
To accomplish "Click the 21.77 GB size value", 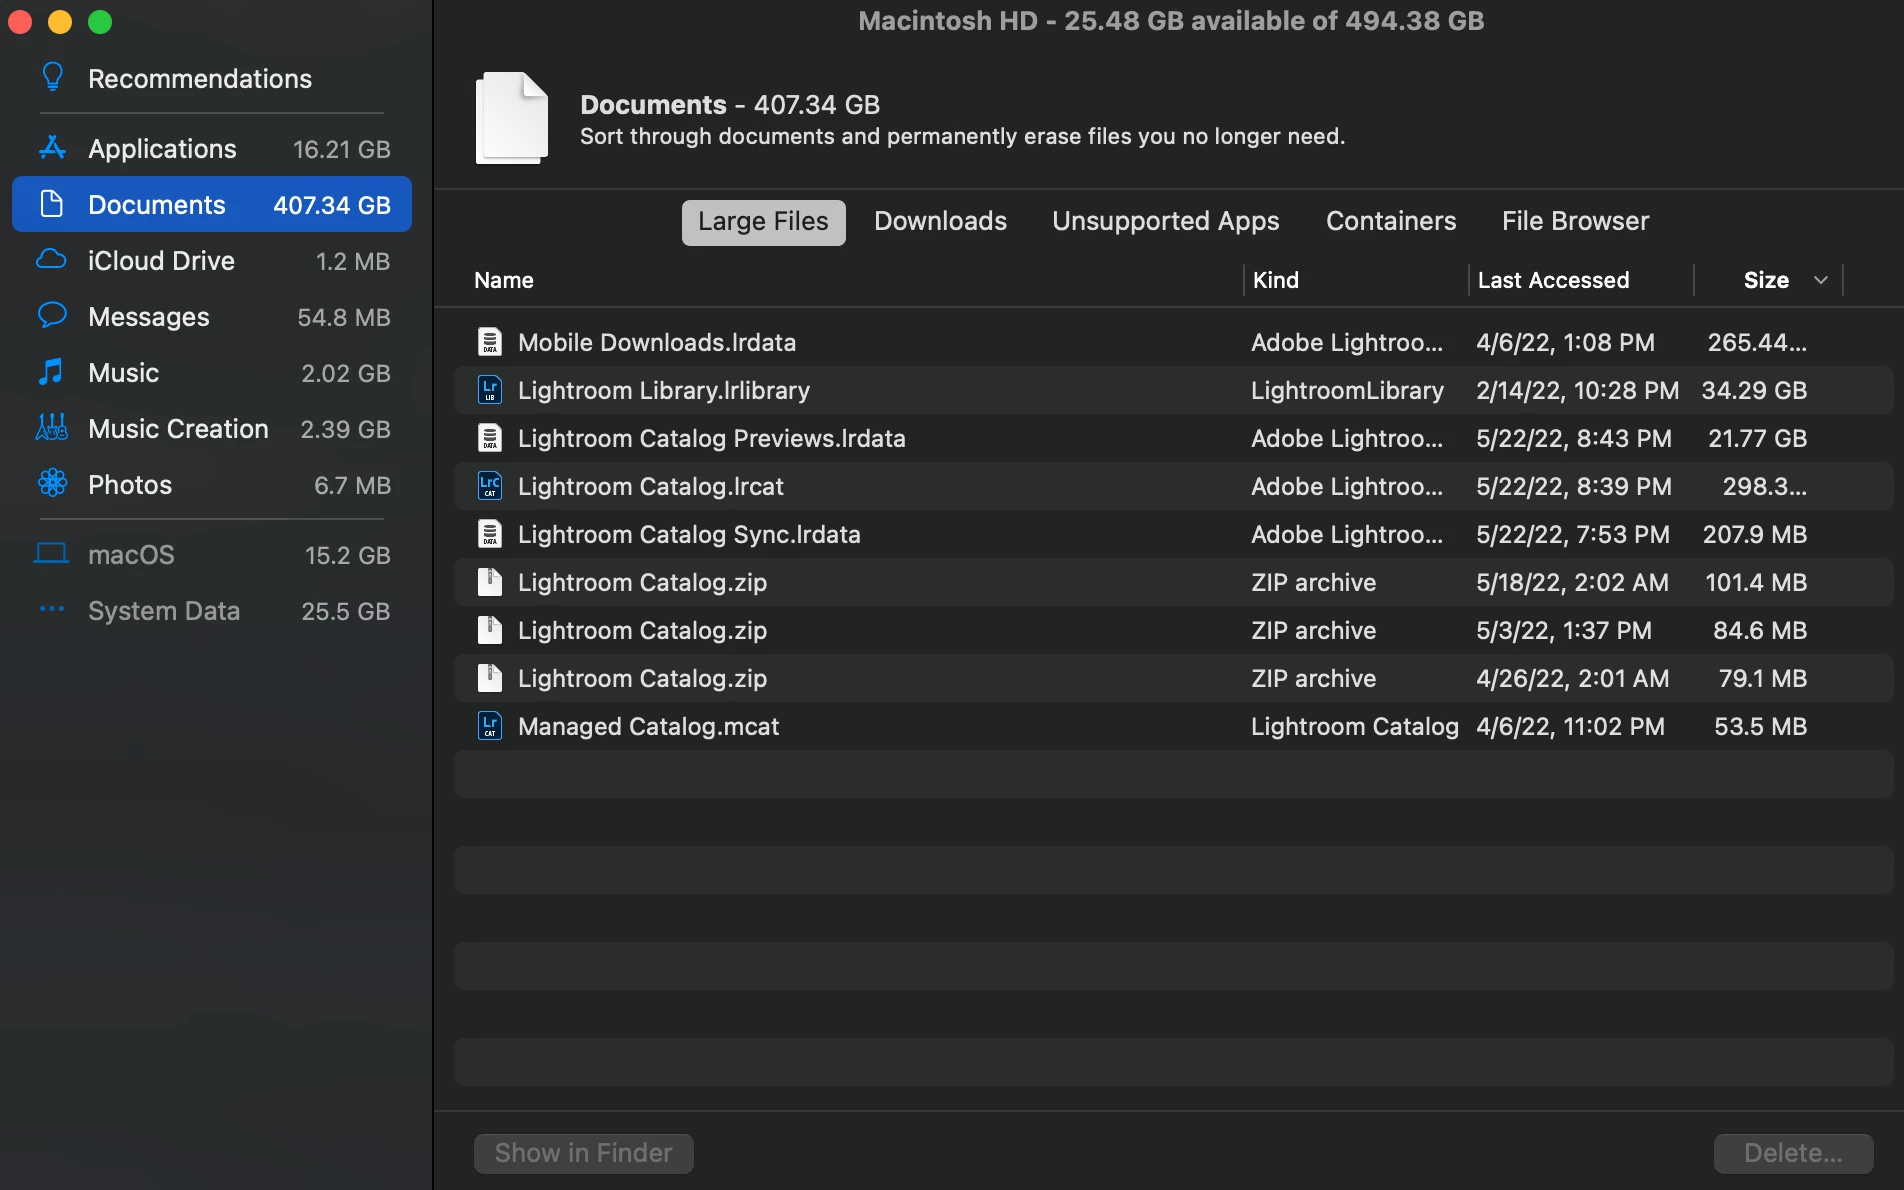I will [1757, 438].
